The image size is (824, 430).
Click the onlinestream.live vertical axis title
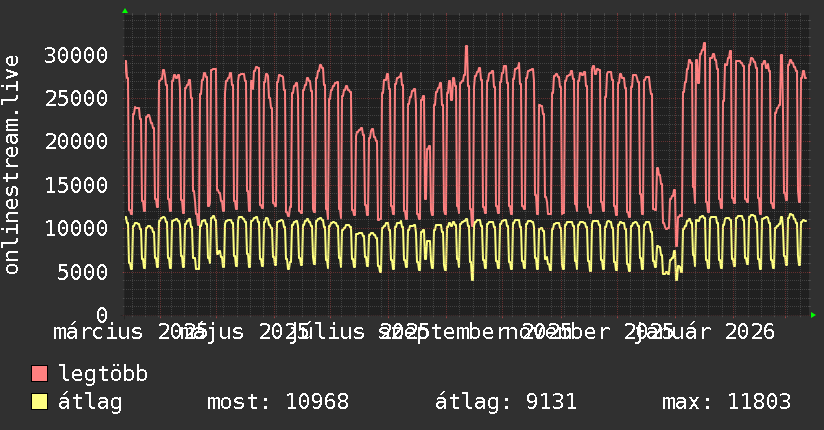(x=11, y=165)
